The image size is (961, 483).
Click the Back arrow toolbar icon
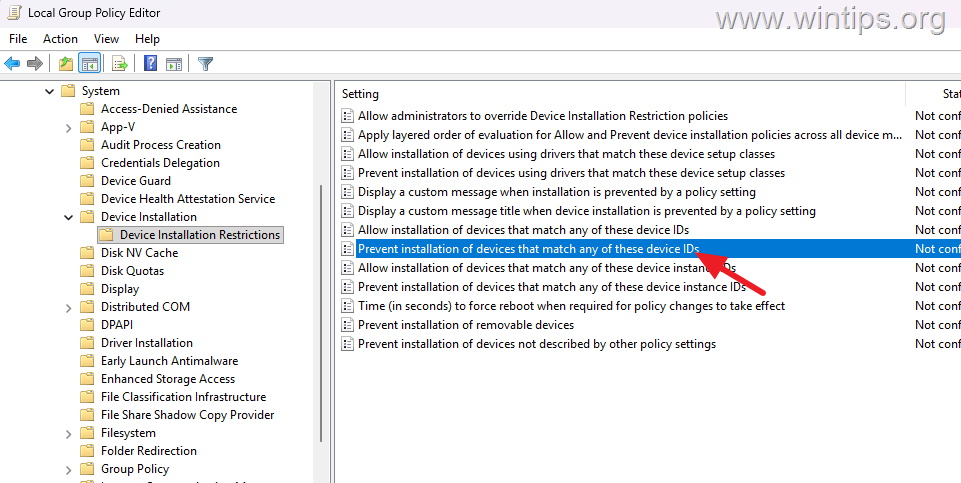click(12, 63)
